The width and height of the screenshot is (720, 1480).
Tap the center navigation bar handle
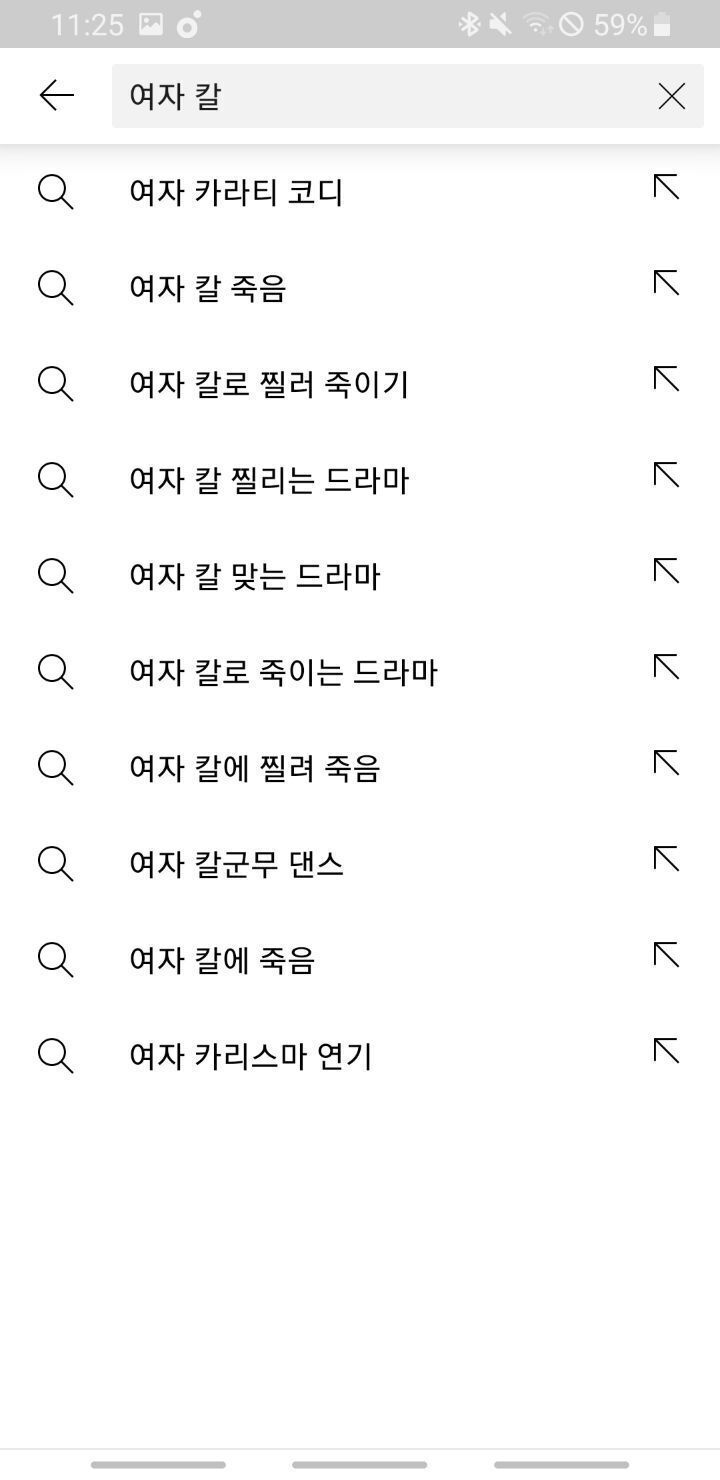359,1465
